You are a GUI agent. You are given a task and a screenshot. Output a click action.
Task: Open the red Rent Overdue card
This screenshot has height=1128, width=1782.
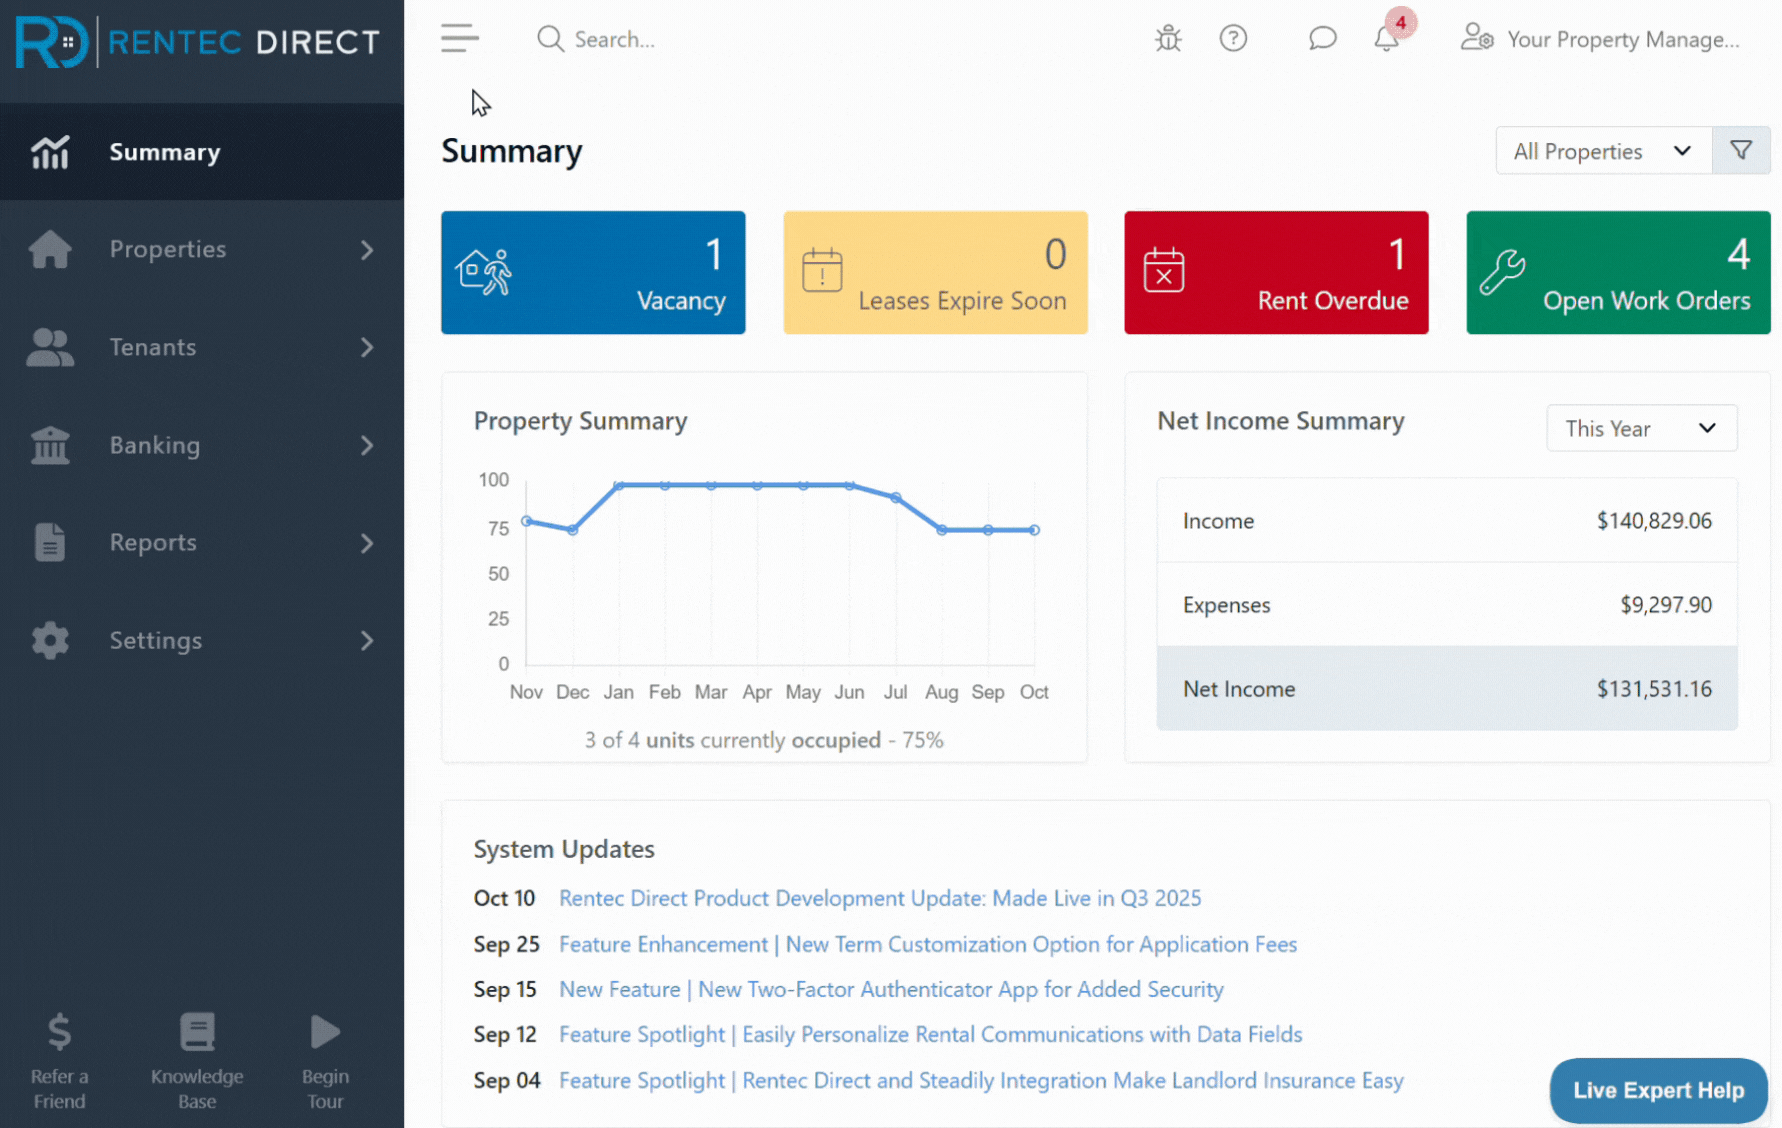pos(1276,272)
